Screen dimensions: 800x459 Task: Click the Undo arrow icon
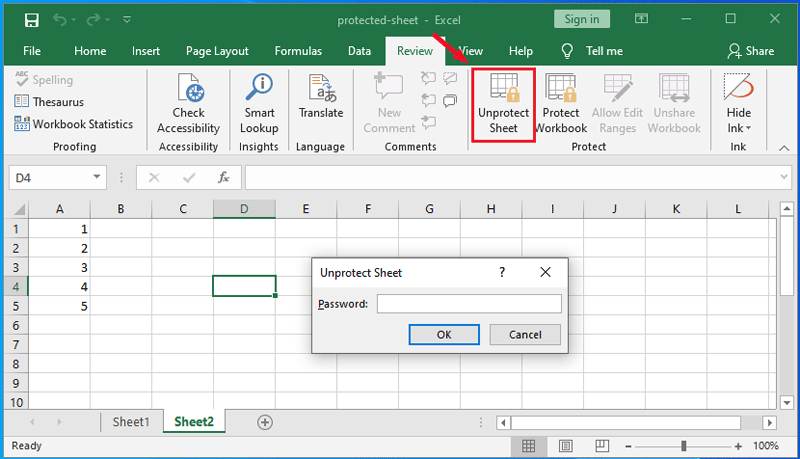click(60, 19)
